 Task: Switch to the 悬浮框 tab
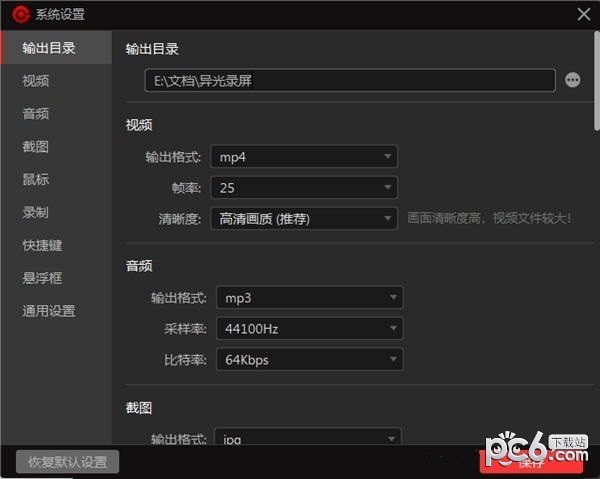(x=42, y=278)
